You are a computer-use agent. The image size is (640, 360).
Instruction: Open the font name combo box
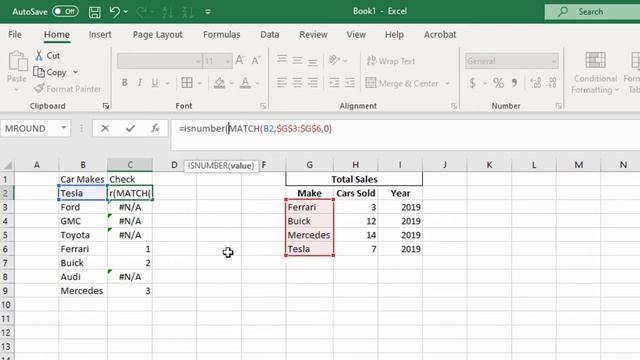coord(159,61)
